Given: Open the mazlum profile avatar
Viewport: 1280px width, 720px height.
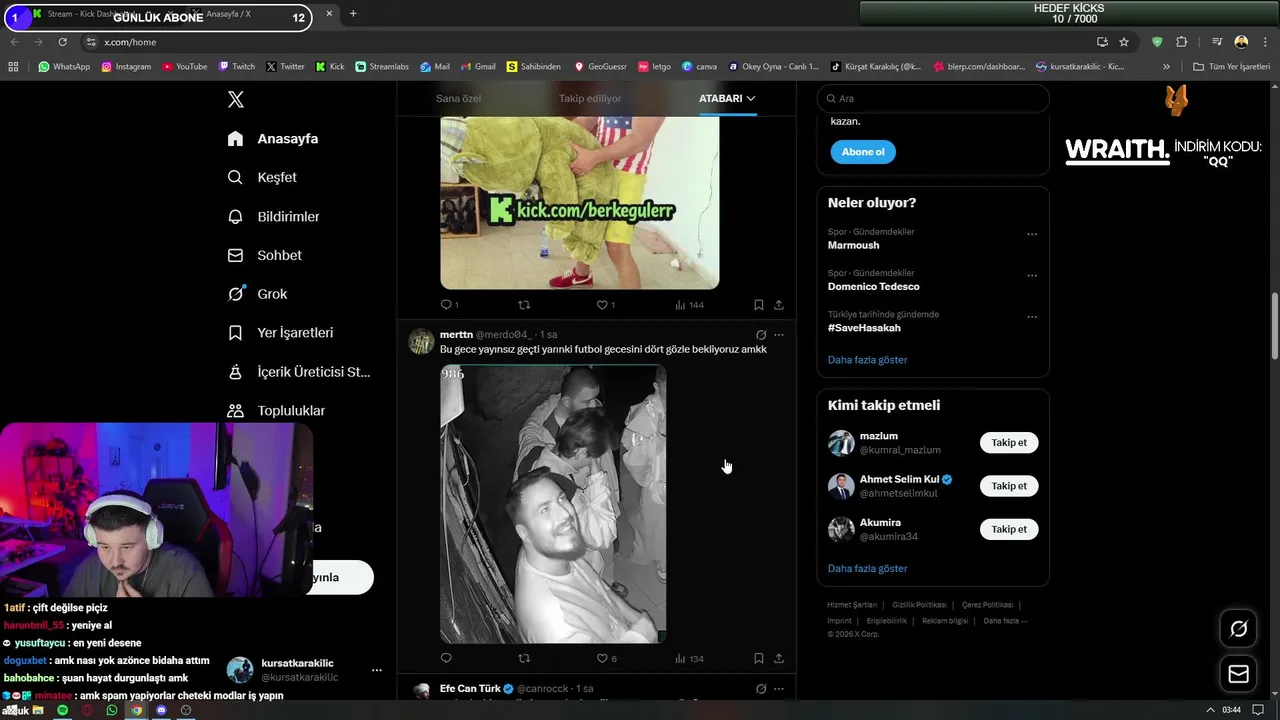Looking at the screenshot, I should 841,443.
